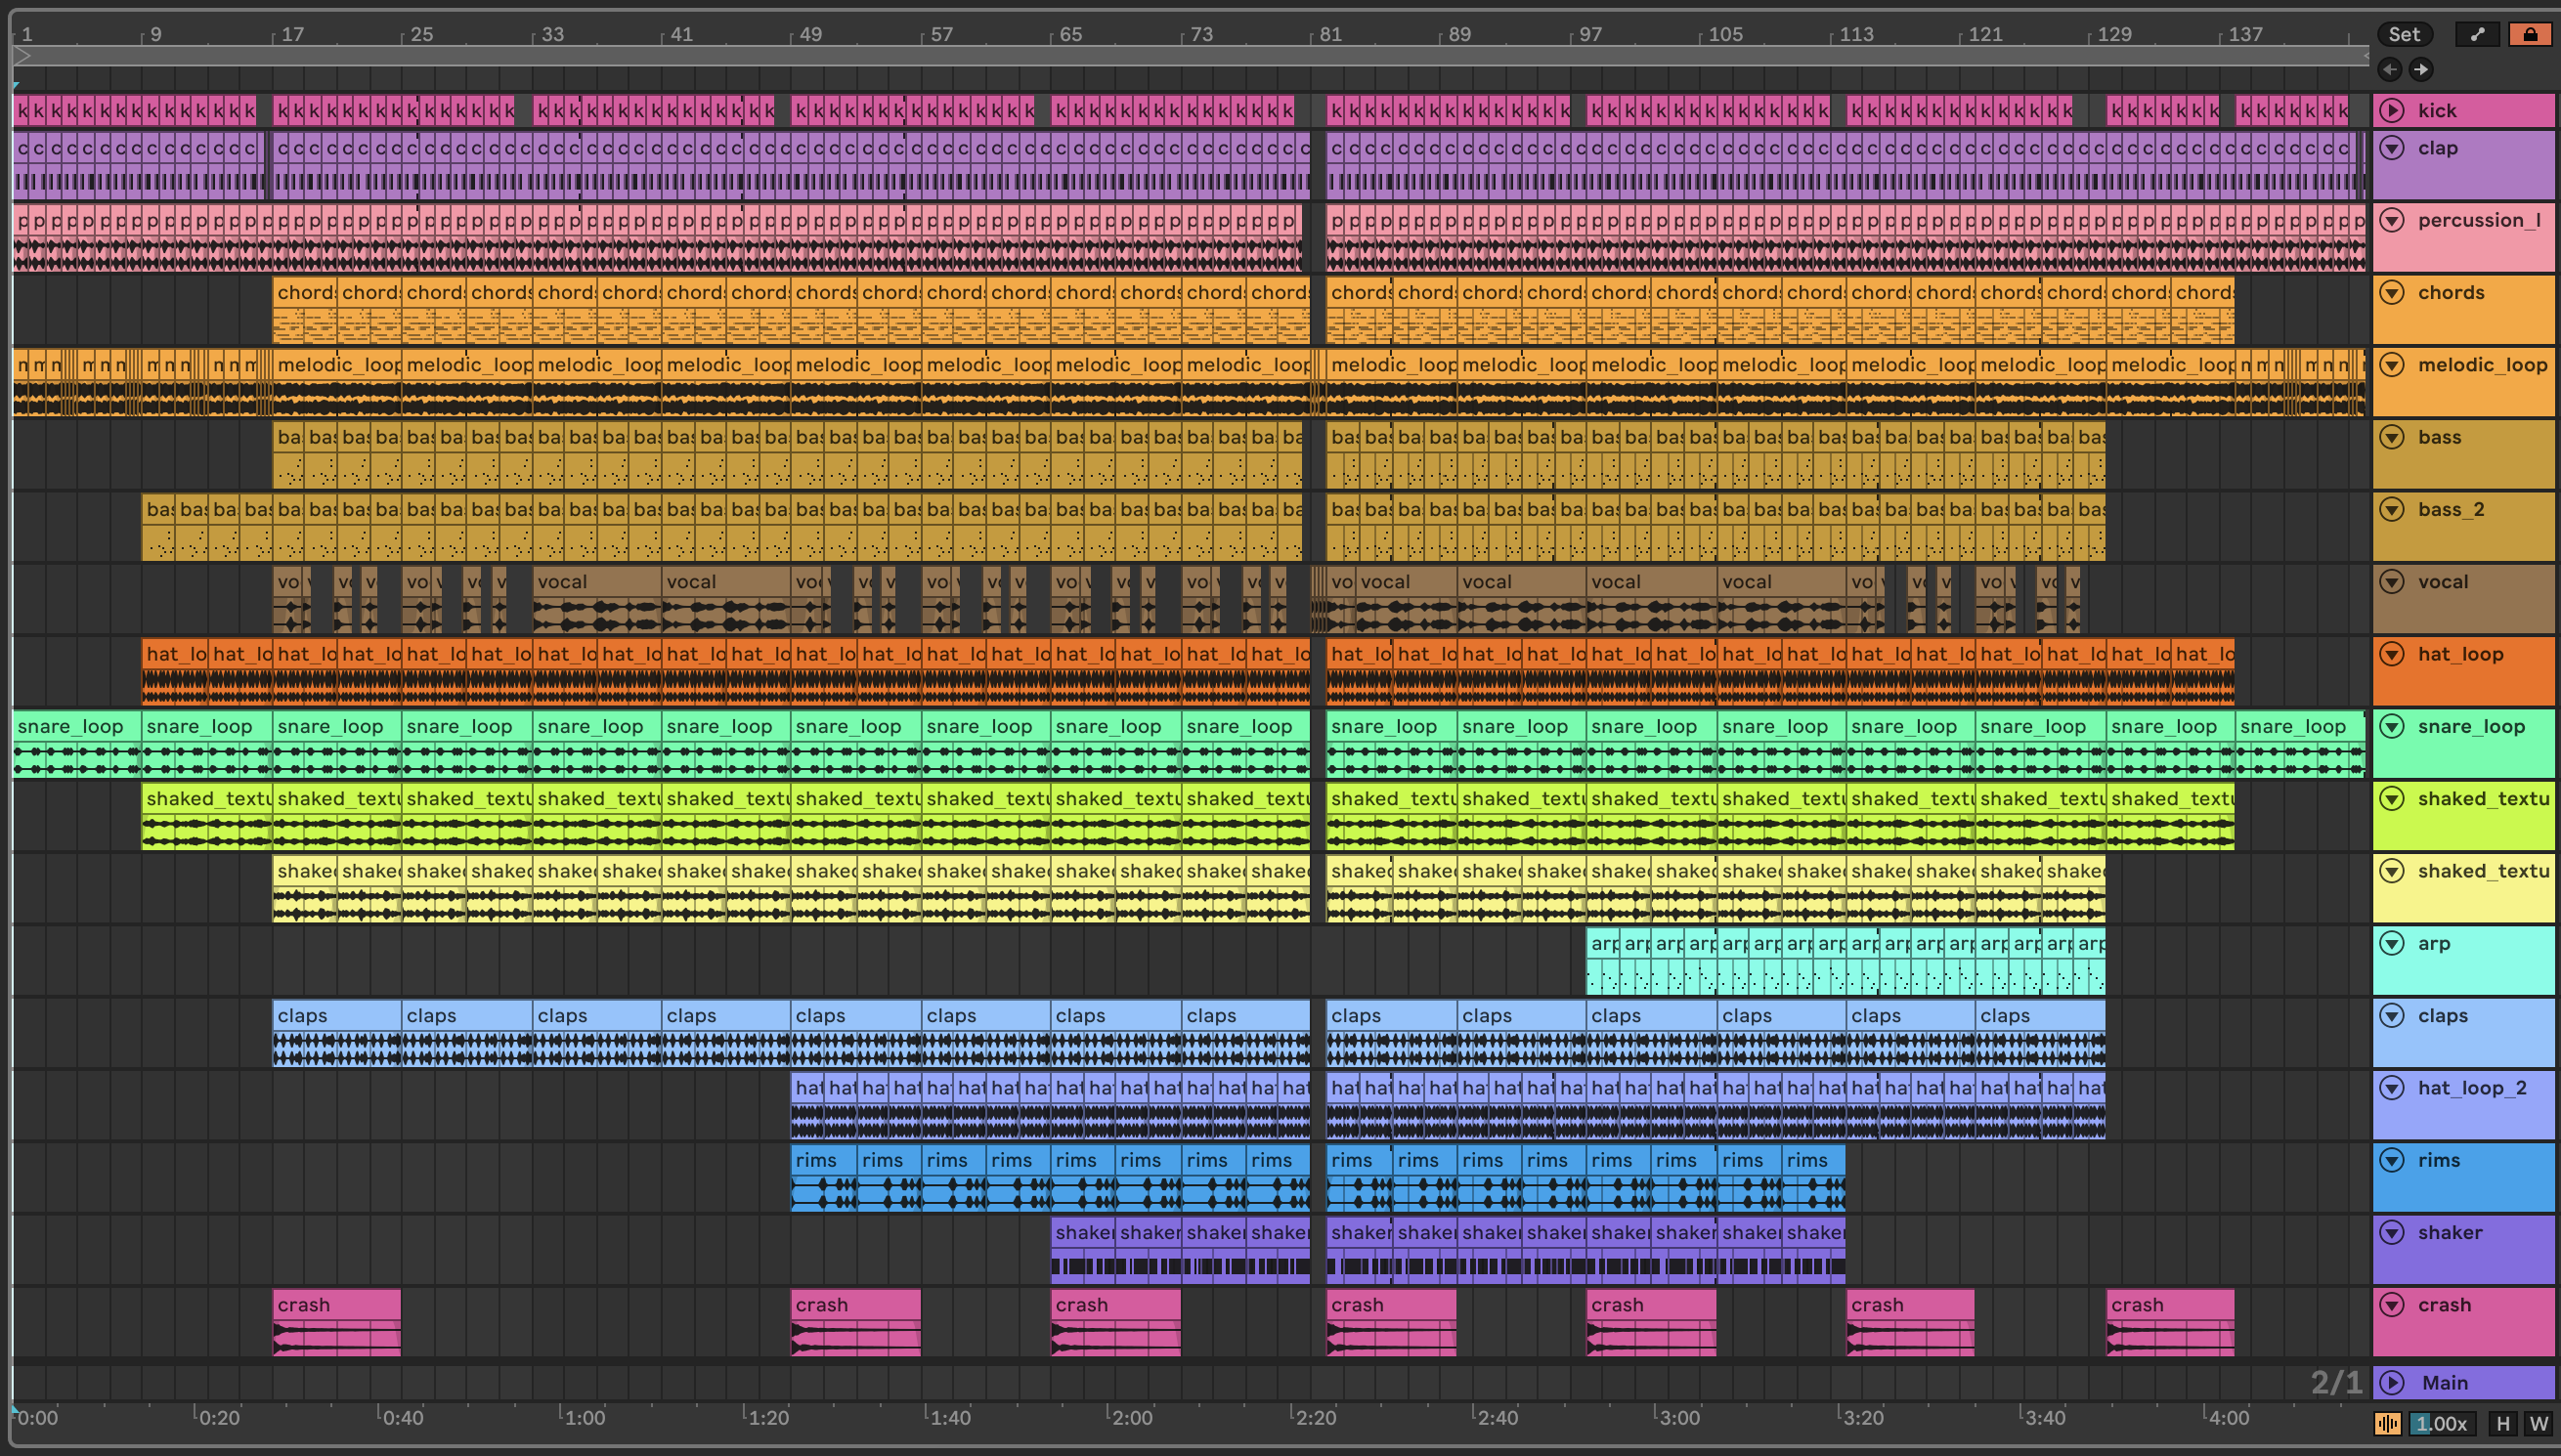Unfold the Main track

pyautogui.click(x=2391, y=1382)
